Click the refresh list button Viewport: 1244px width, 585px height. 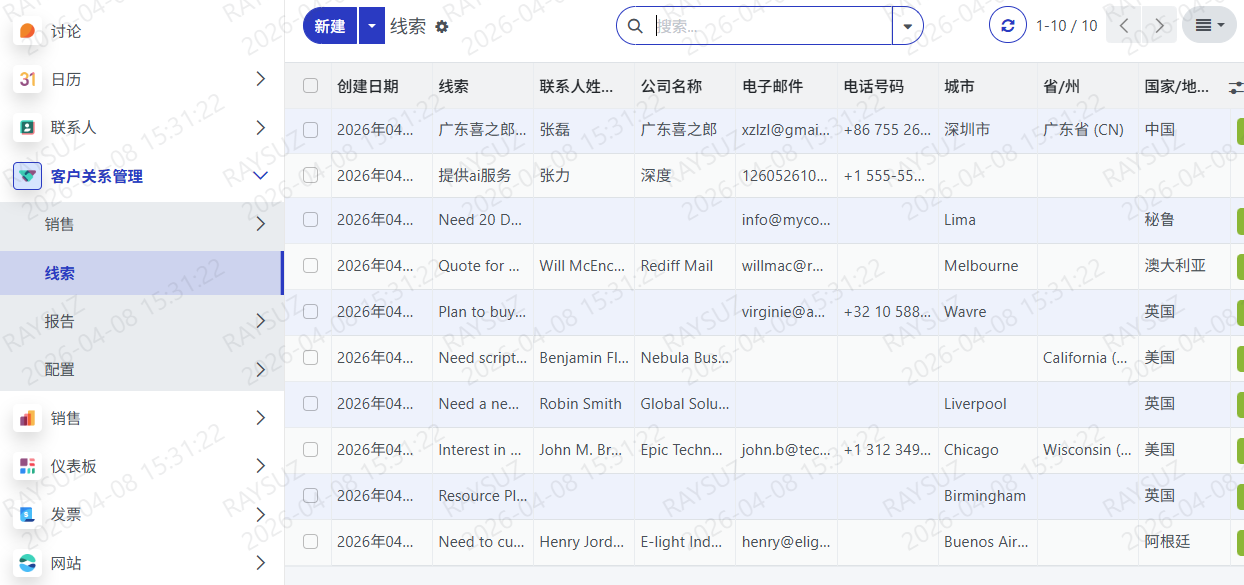(1008, 25)
